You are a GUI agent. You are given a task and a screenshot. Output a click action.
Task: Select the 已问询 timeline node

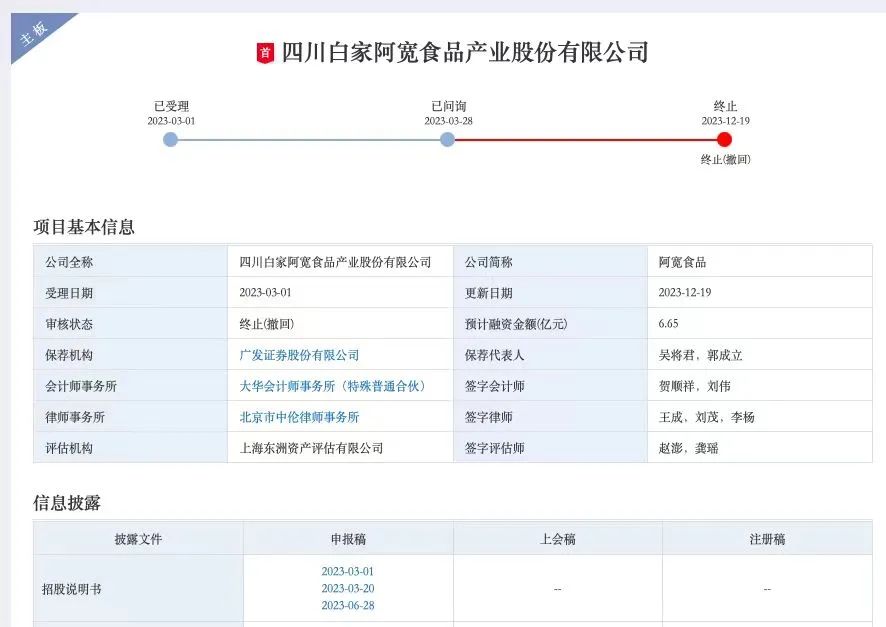tap(447, 140)
